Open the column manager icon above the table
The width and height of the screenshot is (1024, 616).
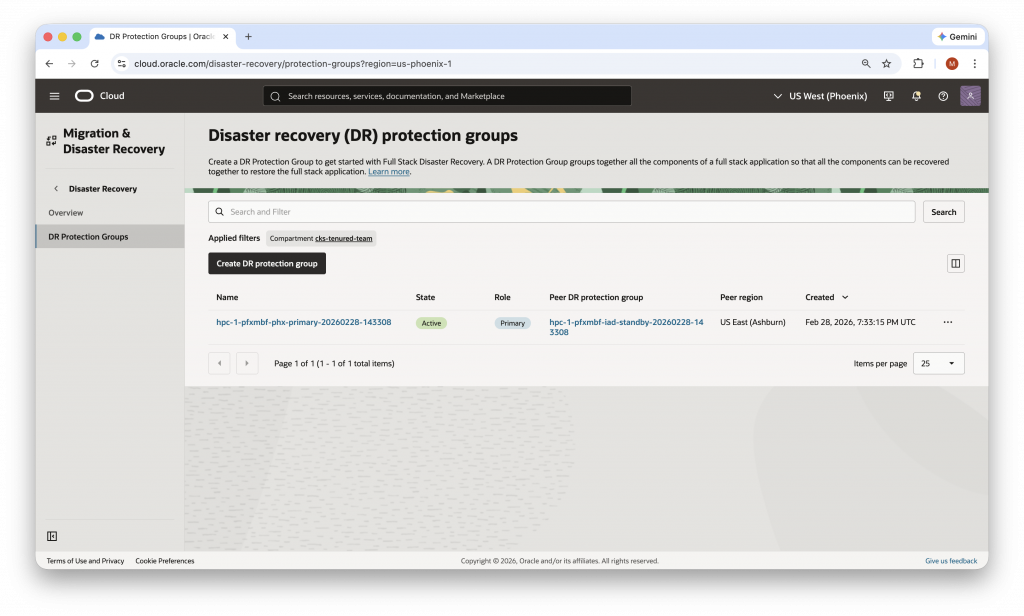[x=955, y=263]
